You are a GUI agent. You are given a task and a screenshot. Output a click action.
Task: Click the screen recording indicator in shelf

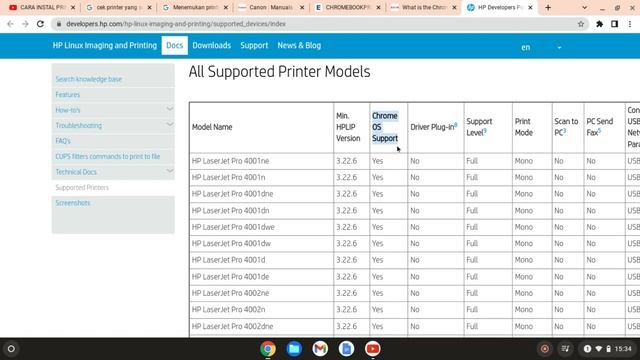(544, 349)
